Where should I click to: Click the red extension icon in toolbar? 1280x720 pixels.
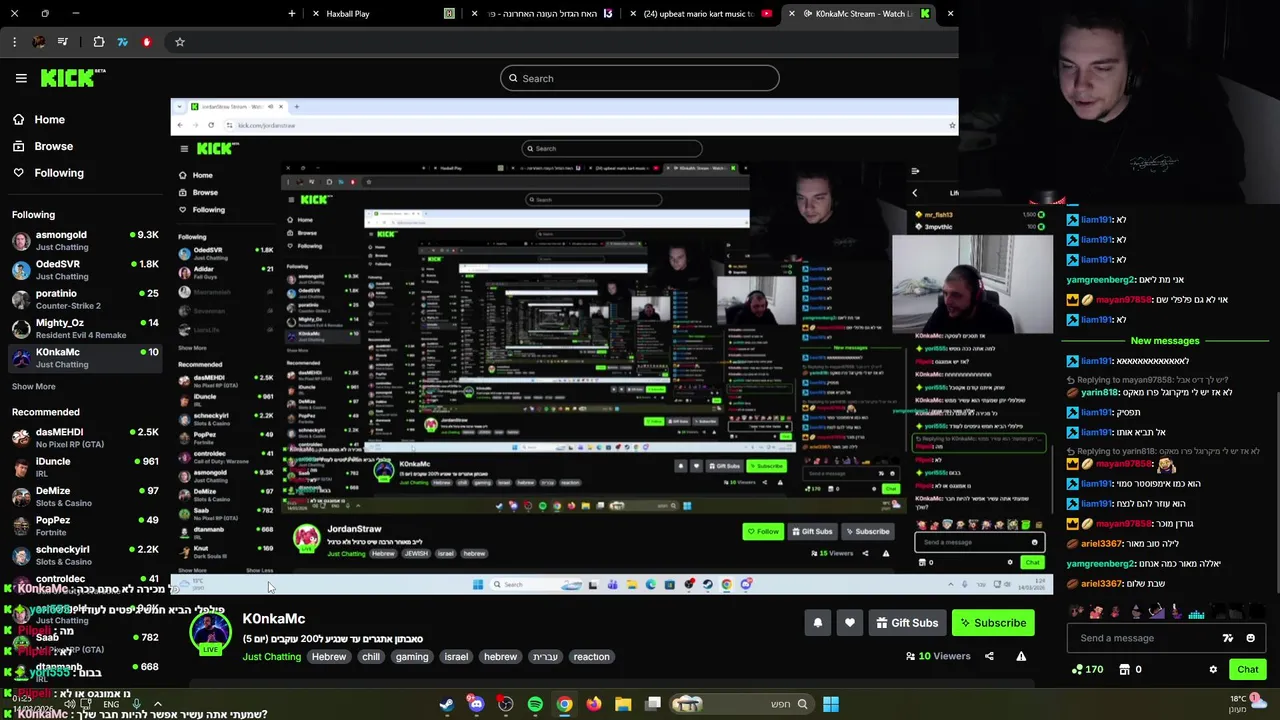147,42
